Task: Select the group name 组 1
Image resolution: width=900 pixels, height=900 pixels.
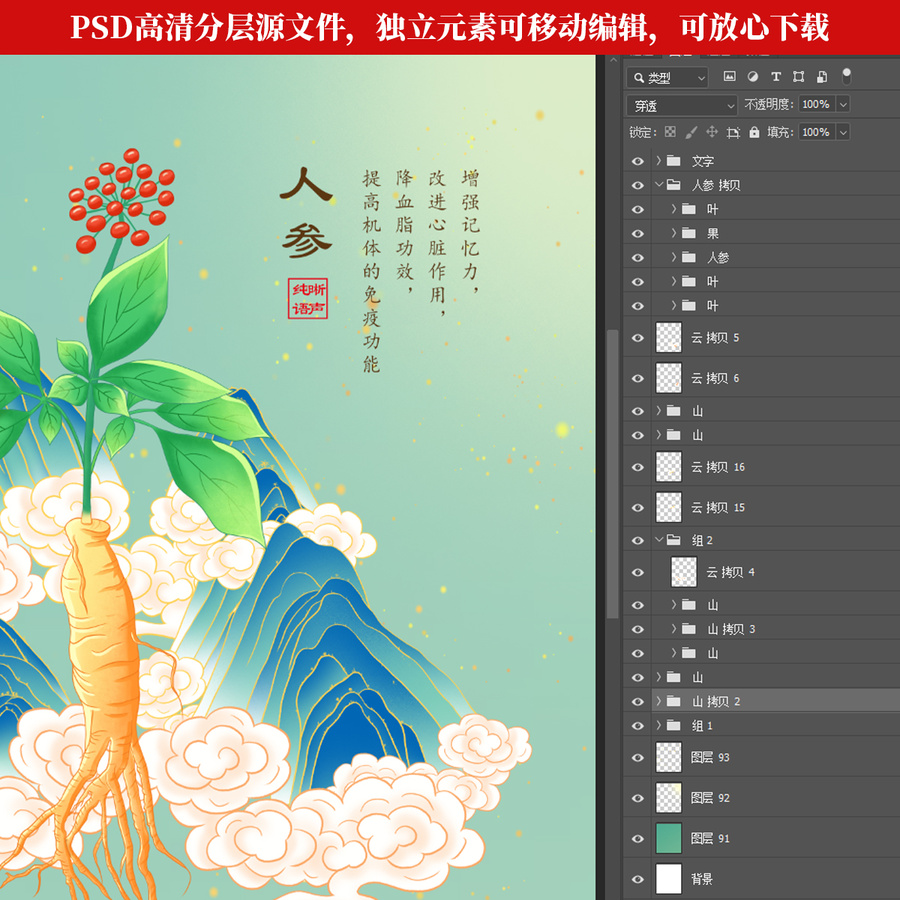Action: [x=702, y=726]
